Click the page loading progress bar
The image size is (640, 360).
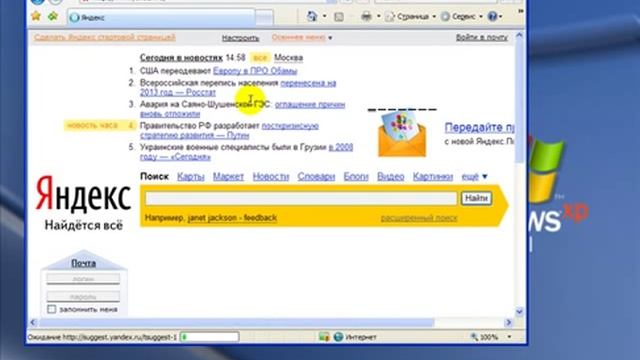(210, 337)
